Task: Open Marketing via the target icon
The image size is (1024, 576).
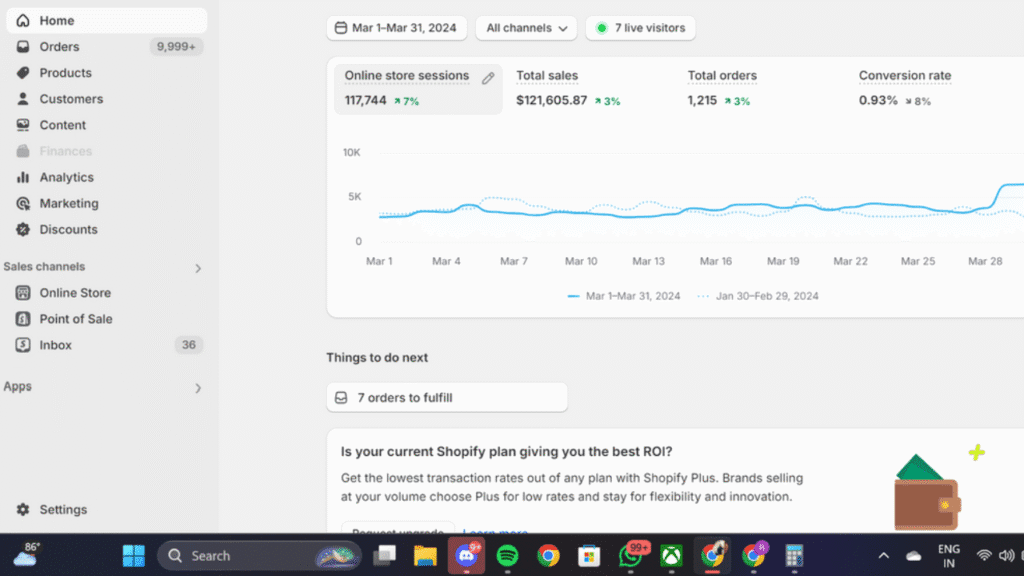Action: (x=23, y=203)
